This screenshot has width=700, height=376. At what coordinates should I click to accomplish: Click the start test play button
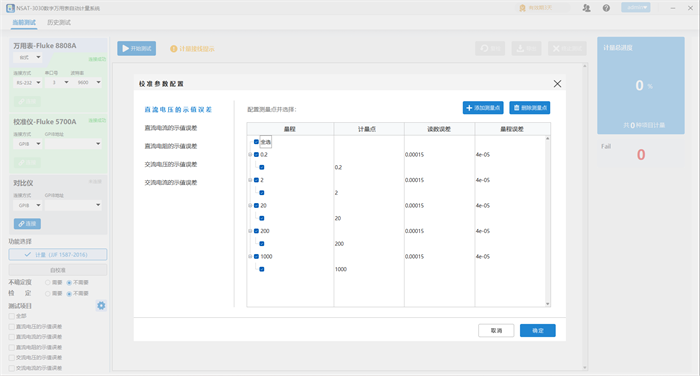point(137,48)
